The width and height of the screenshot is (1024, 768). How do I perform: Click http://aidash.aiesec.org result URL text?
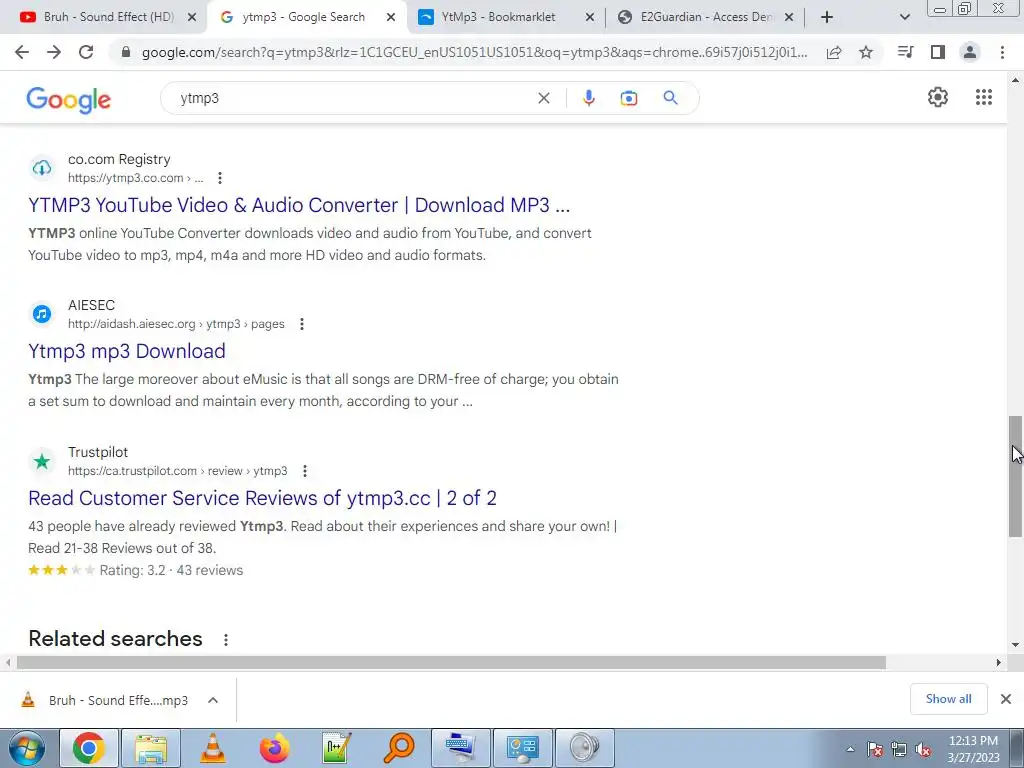point(176,324)
